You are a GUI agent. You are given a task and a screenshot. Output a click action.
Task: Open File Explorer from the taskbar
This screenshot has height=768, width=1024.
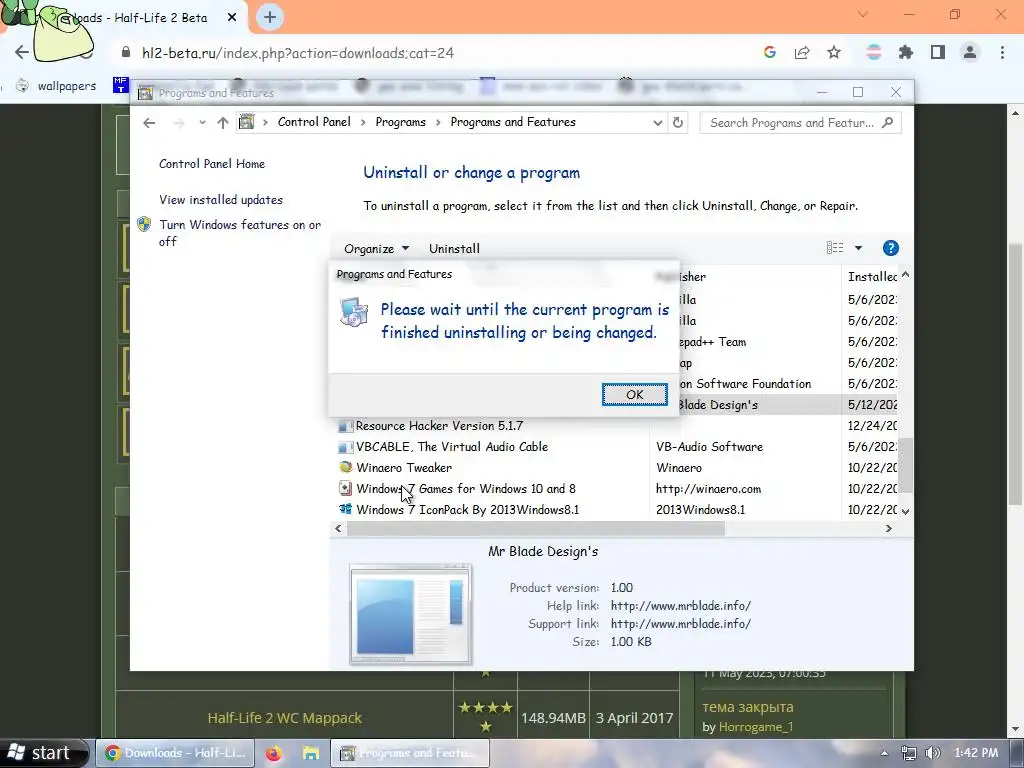click(x=311, y=753)
